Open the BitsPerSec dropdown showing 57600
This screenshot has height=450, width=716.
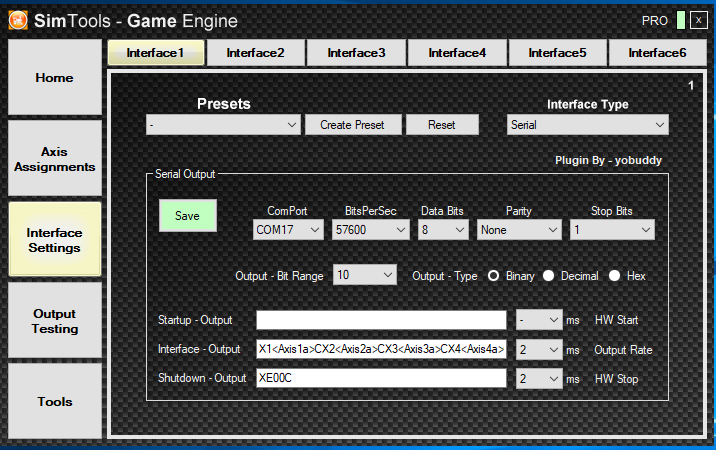(370, 229)
